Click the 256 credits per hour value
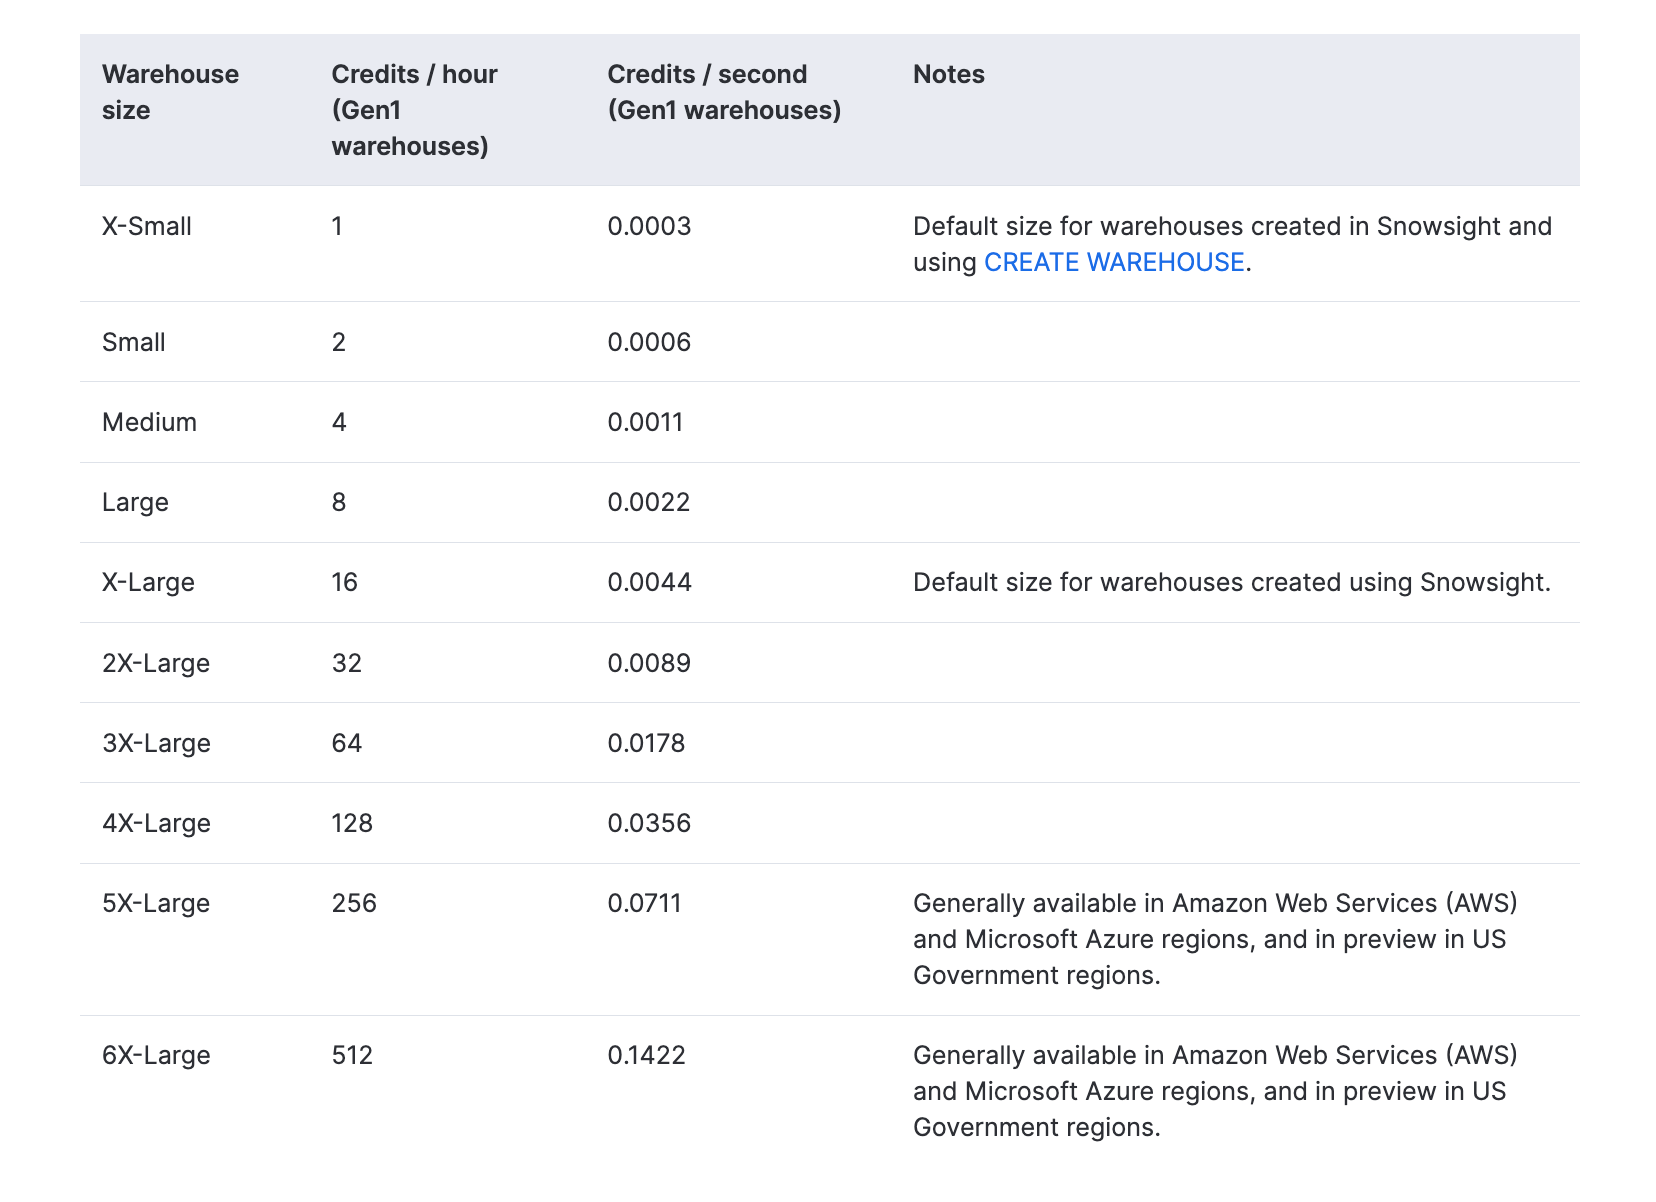The width and height of the screenshot is (1656, 1202). 354,903
